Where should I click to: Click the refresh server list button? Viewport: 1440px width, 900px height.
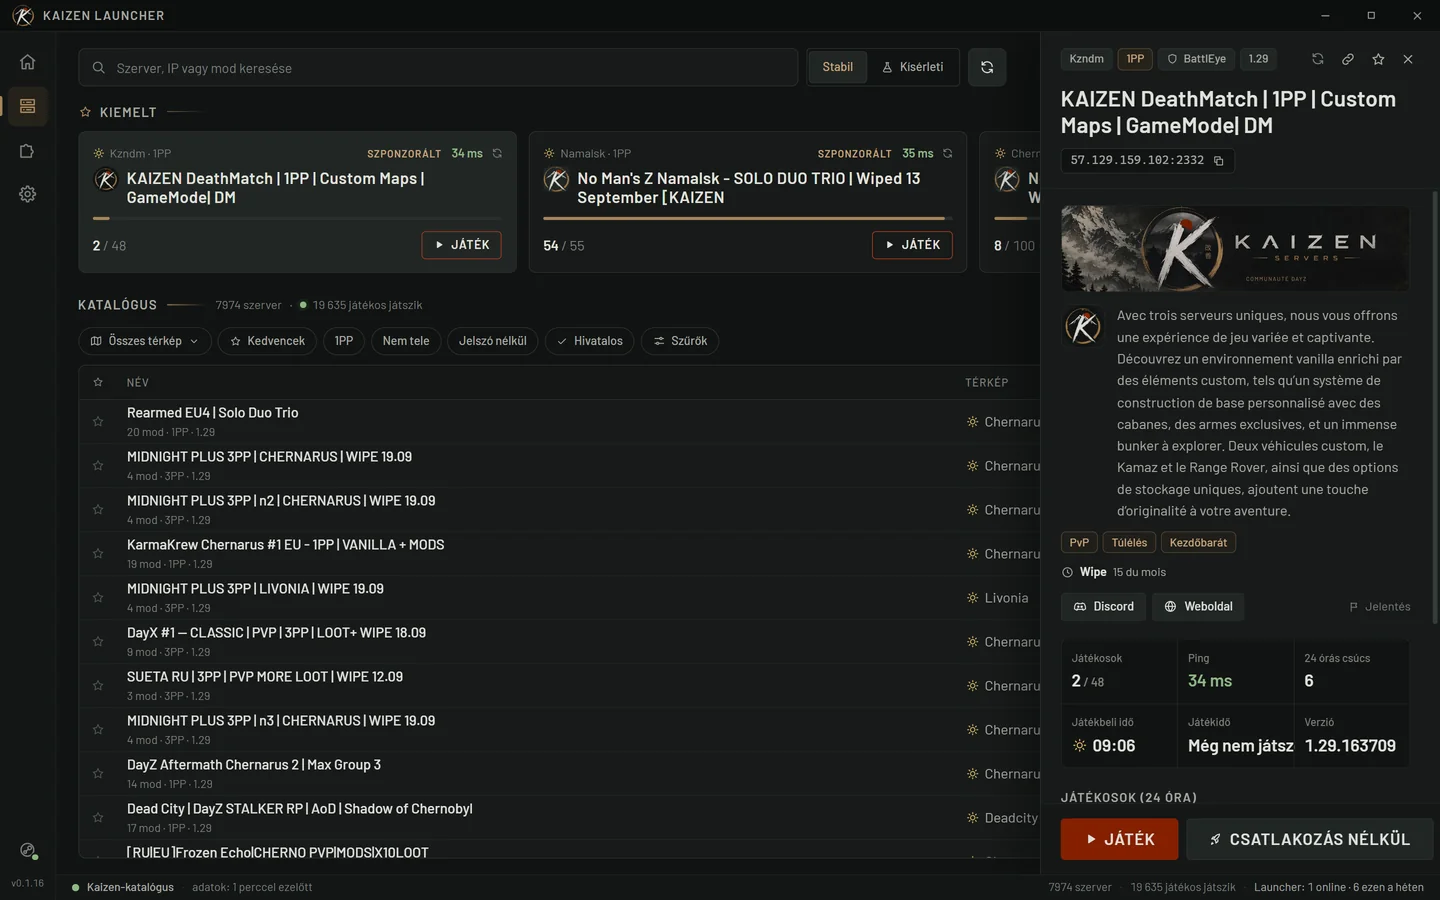(987, 67)
